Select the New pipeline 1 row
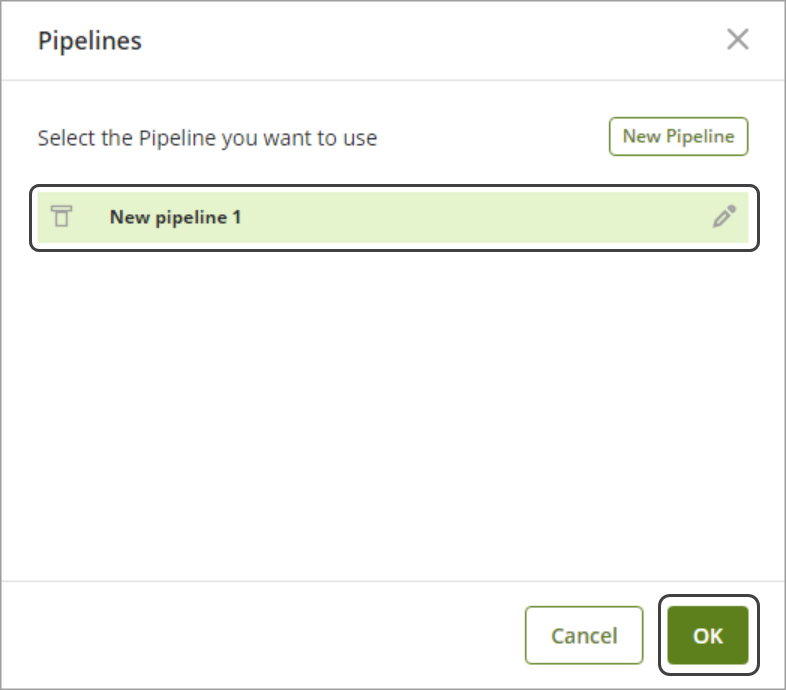Image resolution: width=786 pixels, height=690 pixels. tap(400, 217)
